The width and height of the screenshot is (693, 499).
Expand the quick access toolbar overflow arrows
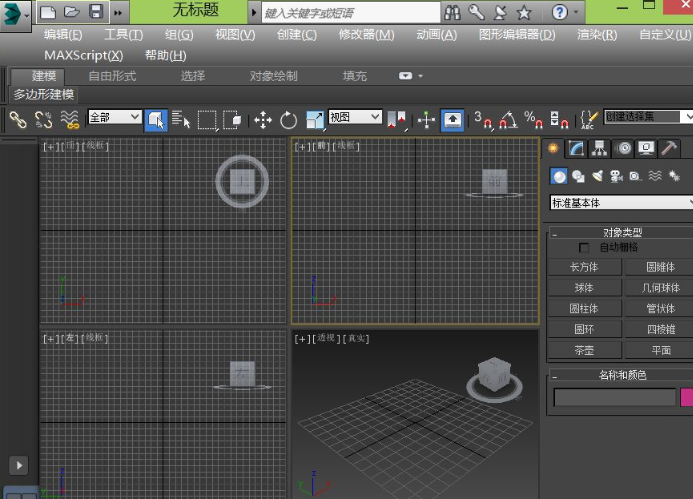(x=118, y=13)
